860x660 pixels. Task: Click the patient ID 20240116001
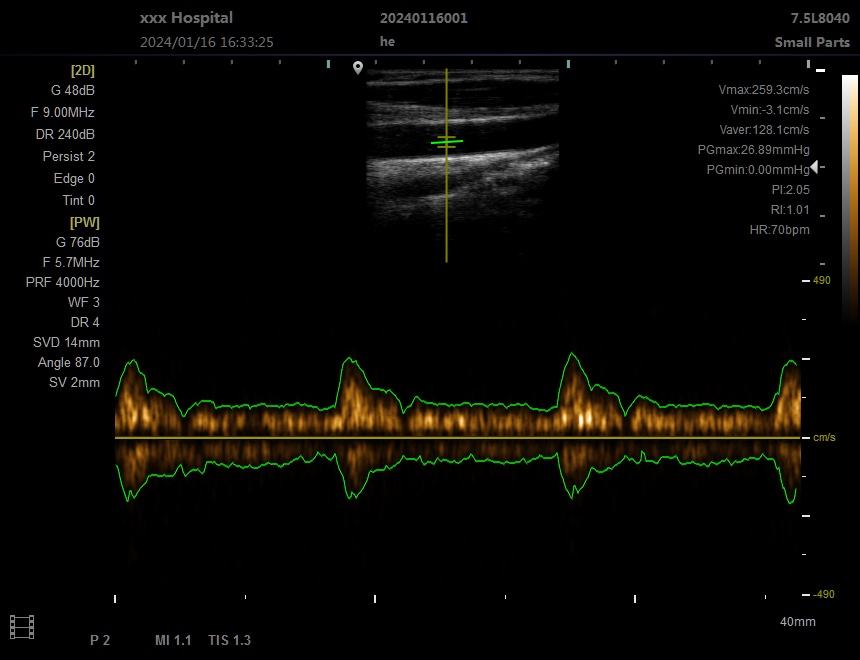pyautogui.click(x=424, y=18)
